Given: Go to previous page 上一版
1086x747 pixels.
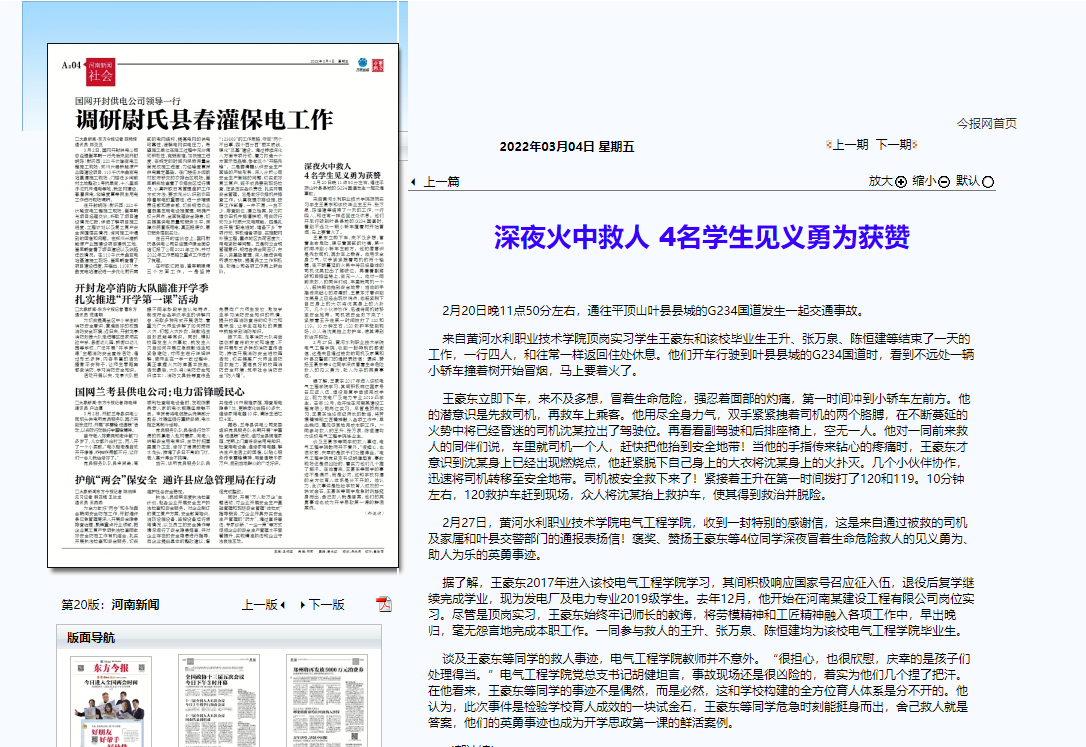Looking at the screenshot, I should pos(258,605).
